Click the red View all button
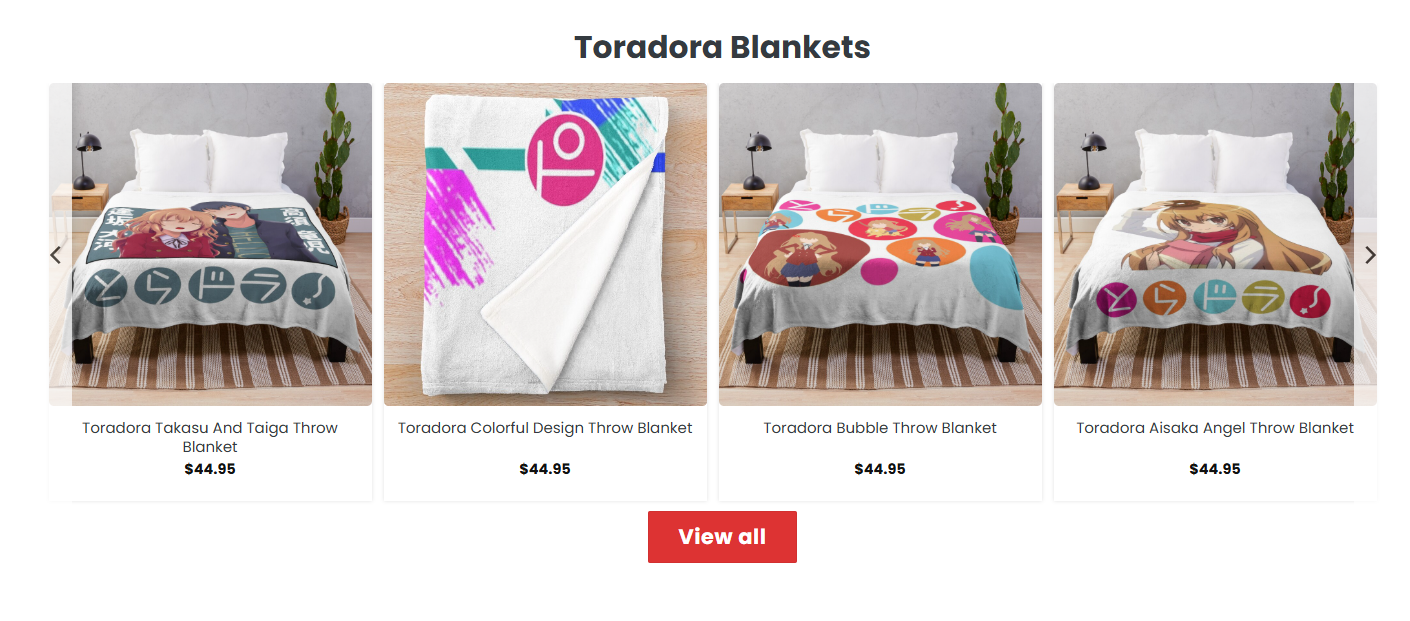The height and width of the screenshot is (621, 1410). (x=722, y=537)
